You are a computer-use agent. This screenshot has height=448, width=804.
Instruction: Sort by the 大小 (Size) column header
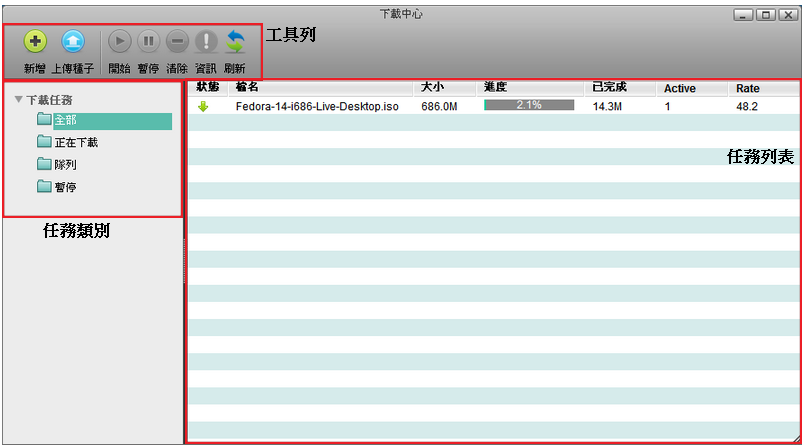click(433, 88)
